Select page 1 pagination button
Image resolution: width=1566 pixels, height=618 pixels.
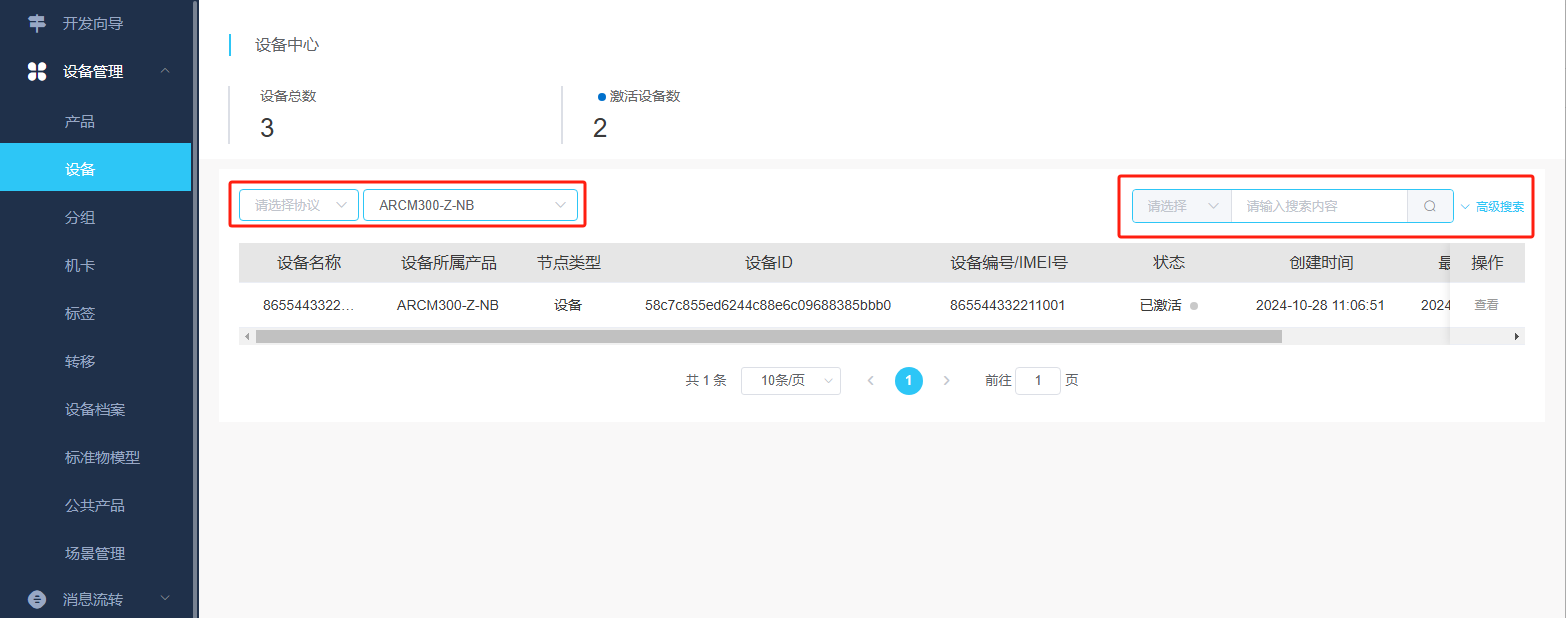point(908,381)
